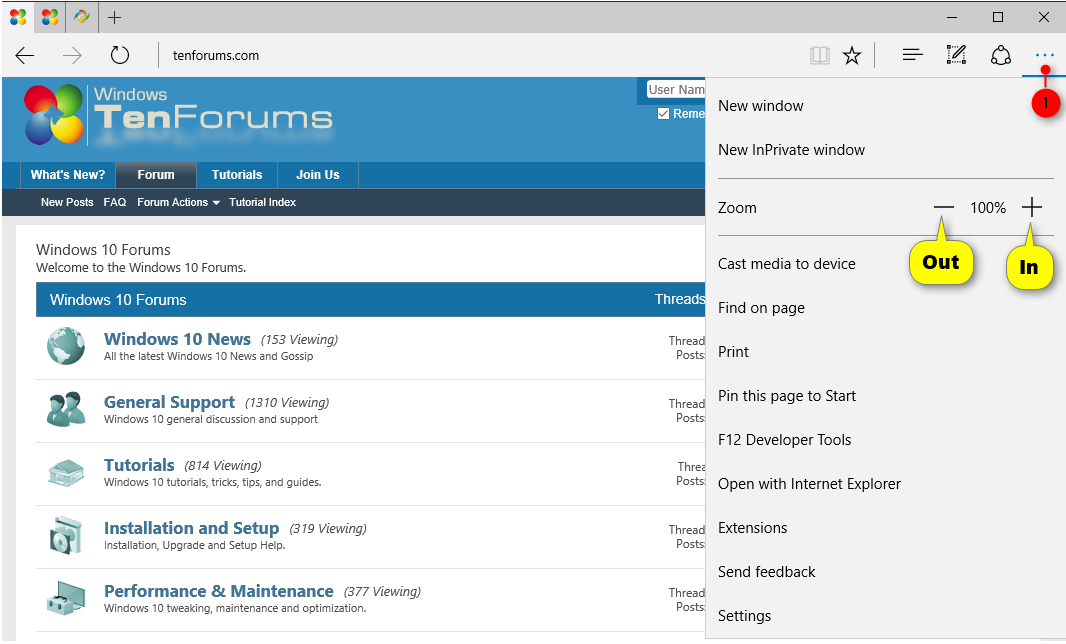Open the What's New? nav tab
The height and width of the screenshot is (644, 1066).
click(68, 175)
